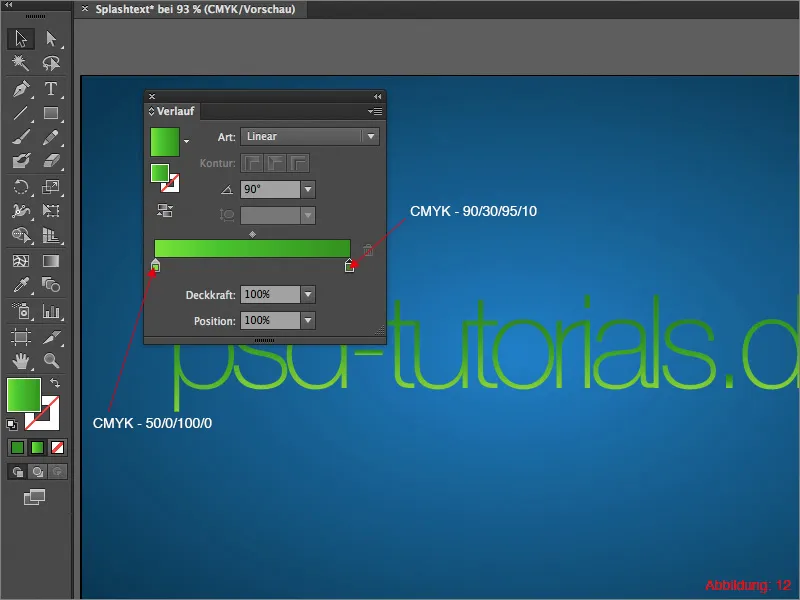Open Change Screen Mode button
The width and height of the screenshot is (800, 600).
pos(34,497)
